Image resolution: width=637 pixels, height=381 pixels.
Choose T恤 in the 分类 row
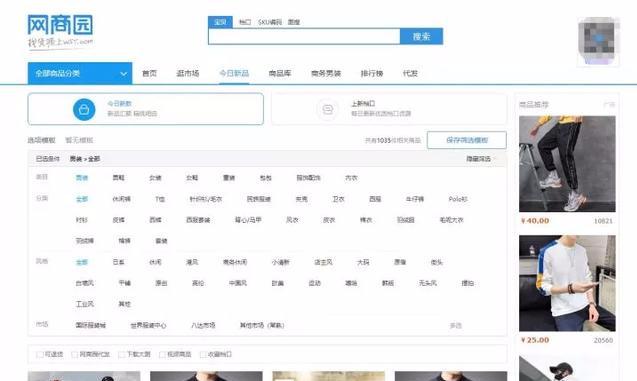click(x=160, y=199)
